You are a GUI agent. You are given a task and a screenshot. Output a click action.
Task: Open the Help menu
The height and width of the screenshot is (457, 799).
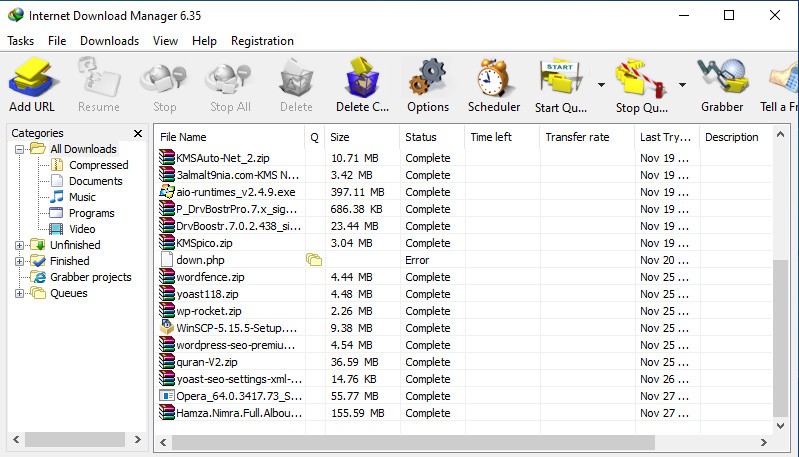click(x=204, y=41)
